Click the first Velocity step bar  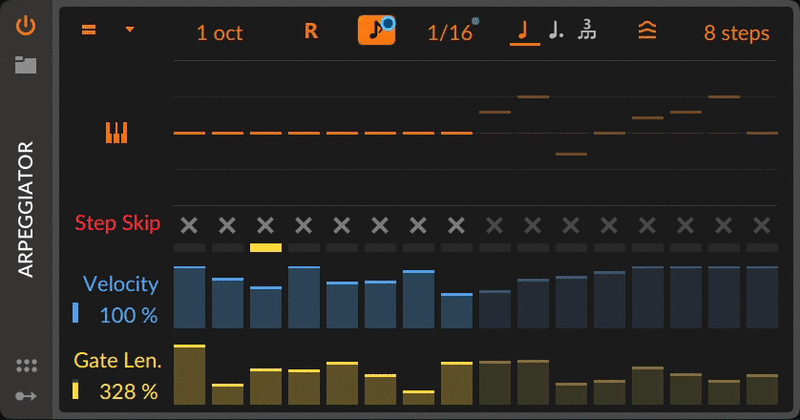click(x=189, y=298)
